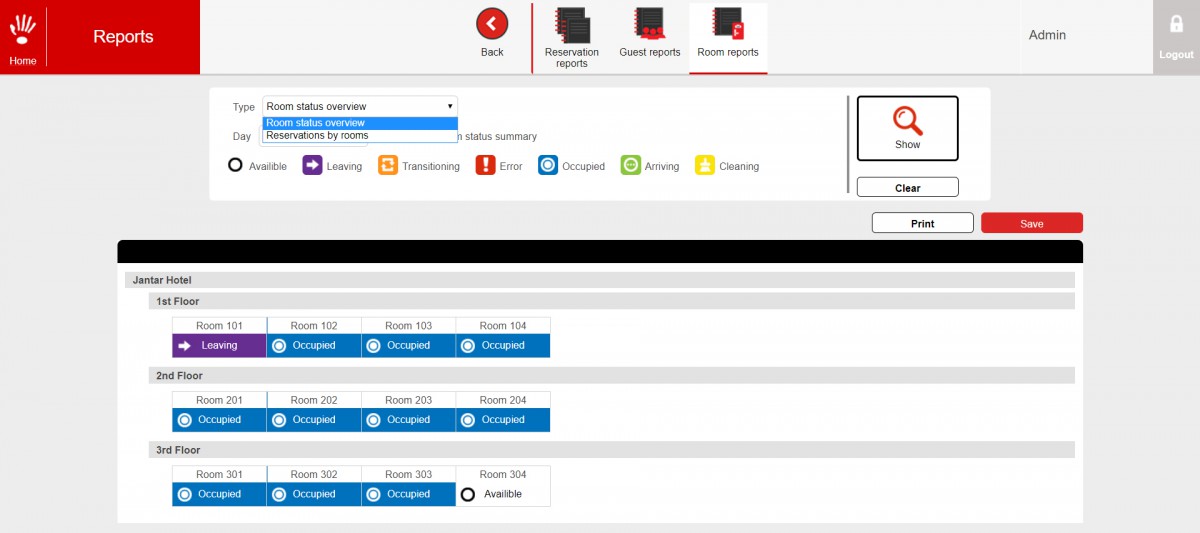Choose 'Reservations by rooms' dropdown option

360,136
